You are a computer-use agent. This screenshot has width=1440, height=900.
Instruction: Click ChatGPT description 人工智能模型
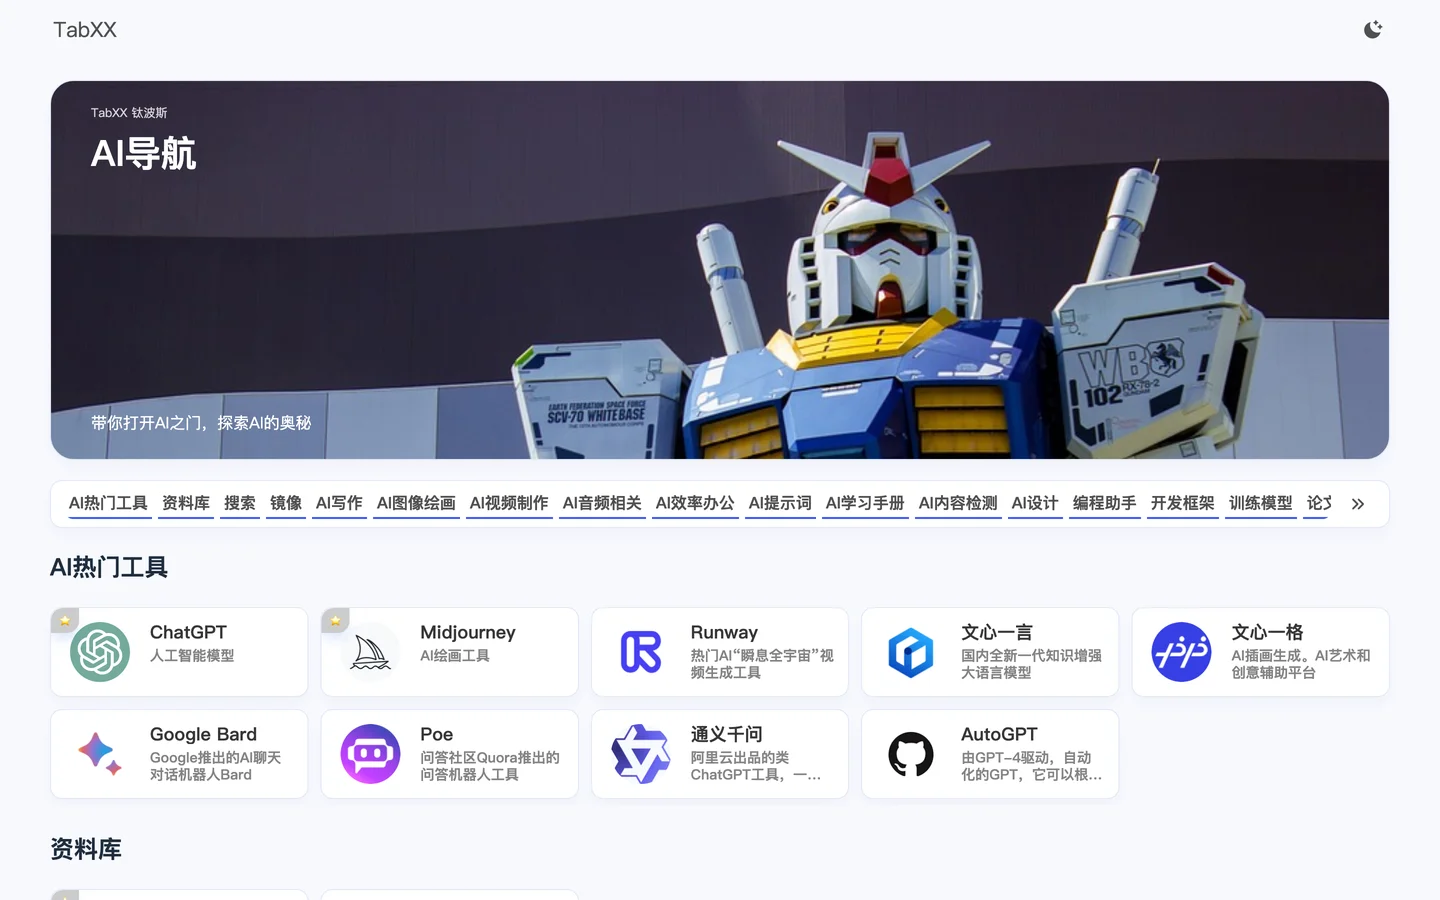point(192,656)
